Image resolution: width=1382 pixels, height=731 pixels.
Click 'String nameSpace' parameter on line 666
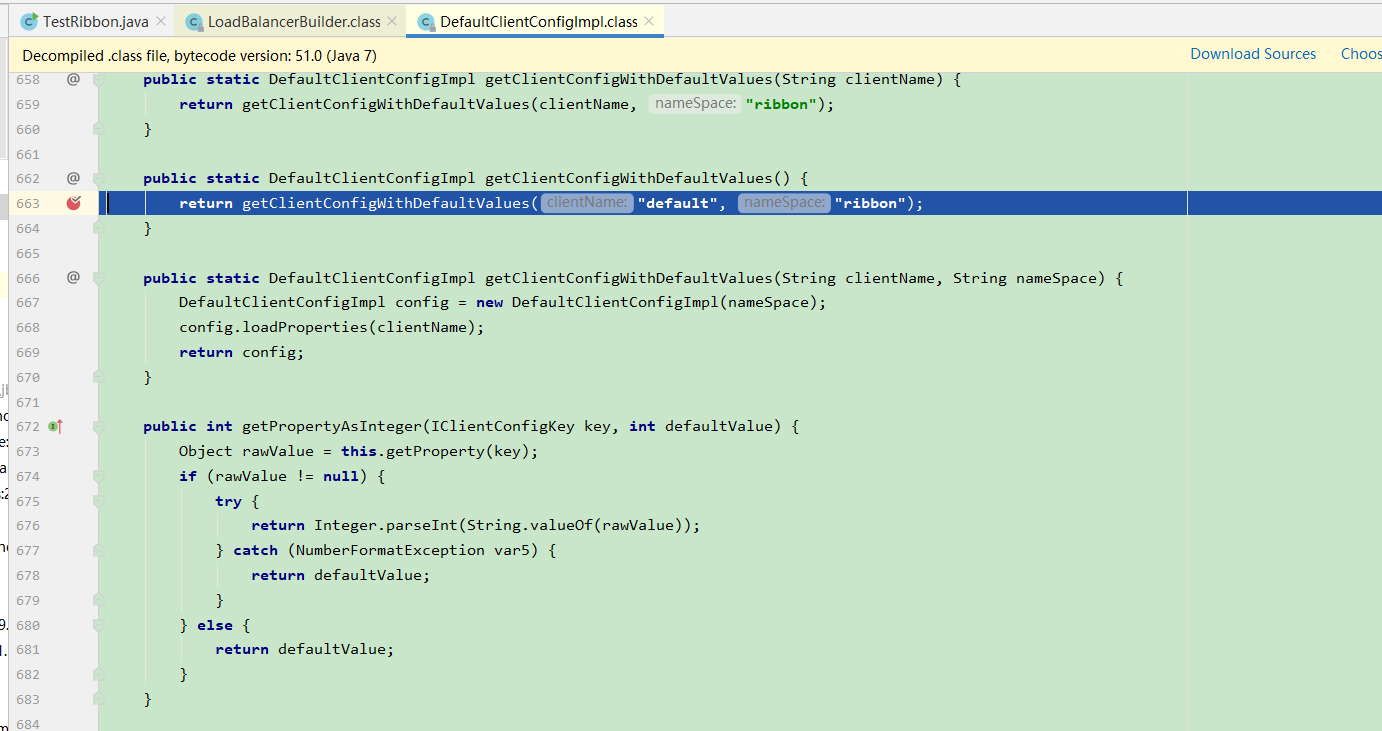[x=1024, y=278]
